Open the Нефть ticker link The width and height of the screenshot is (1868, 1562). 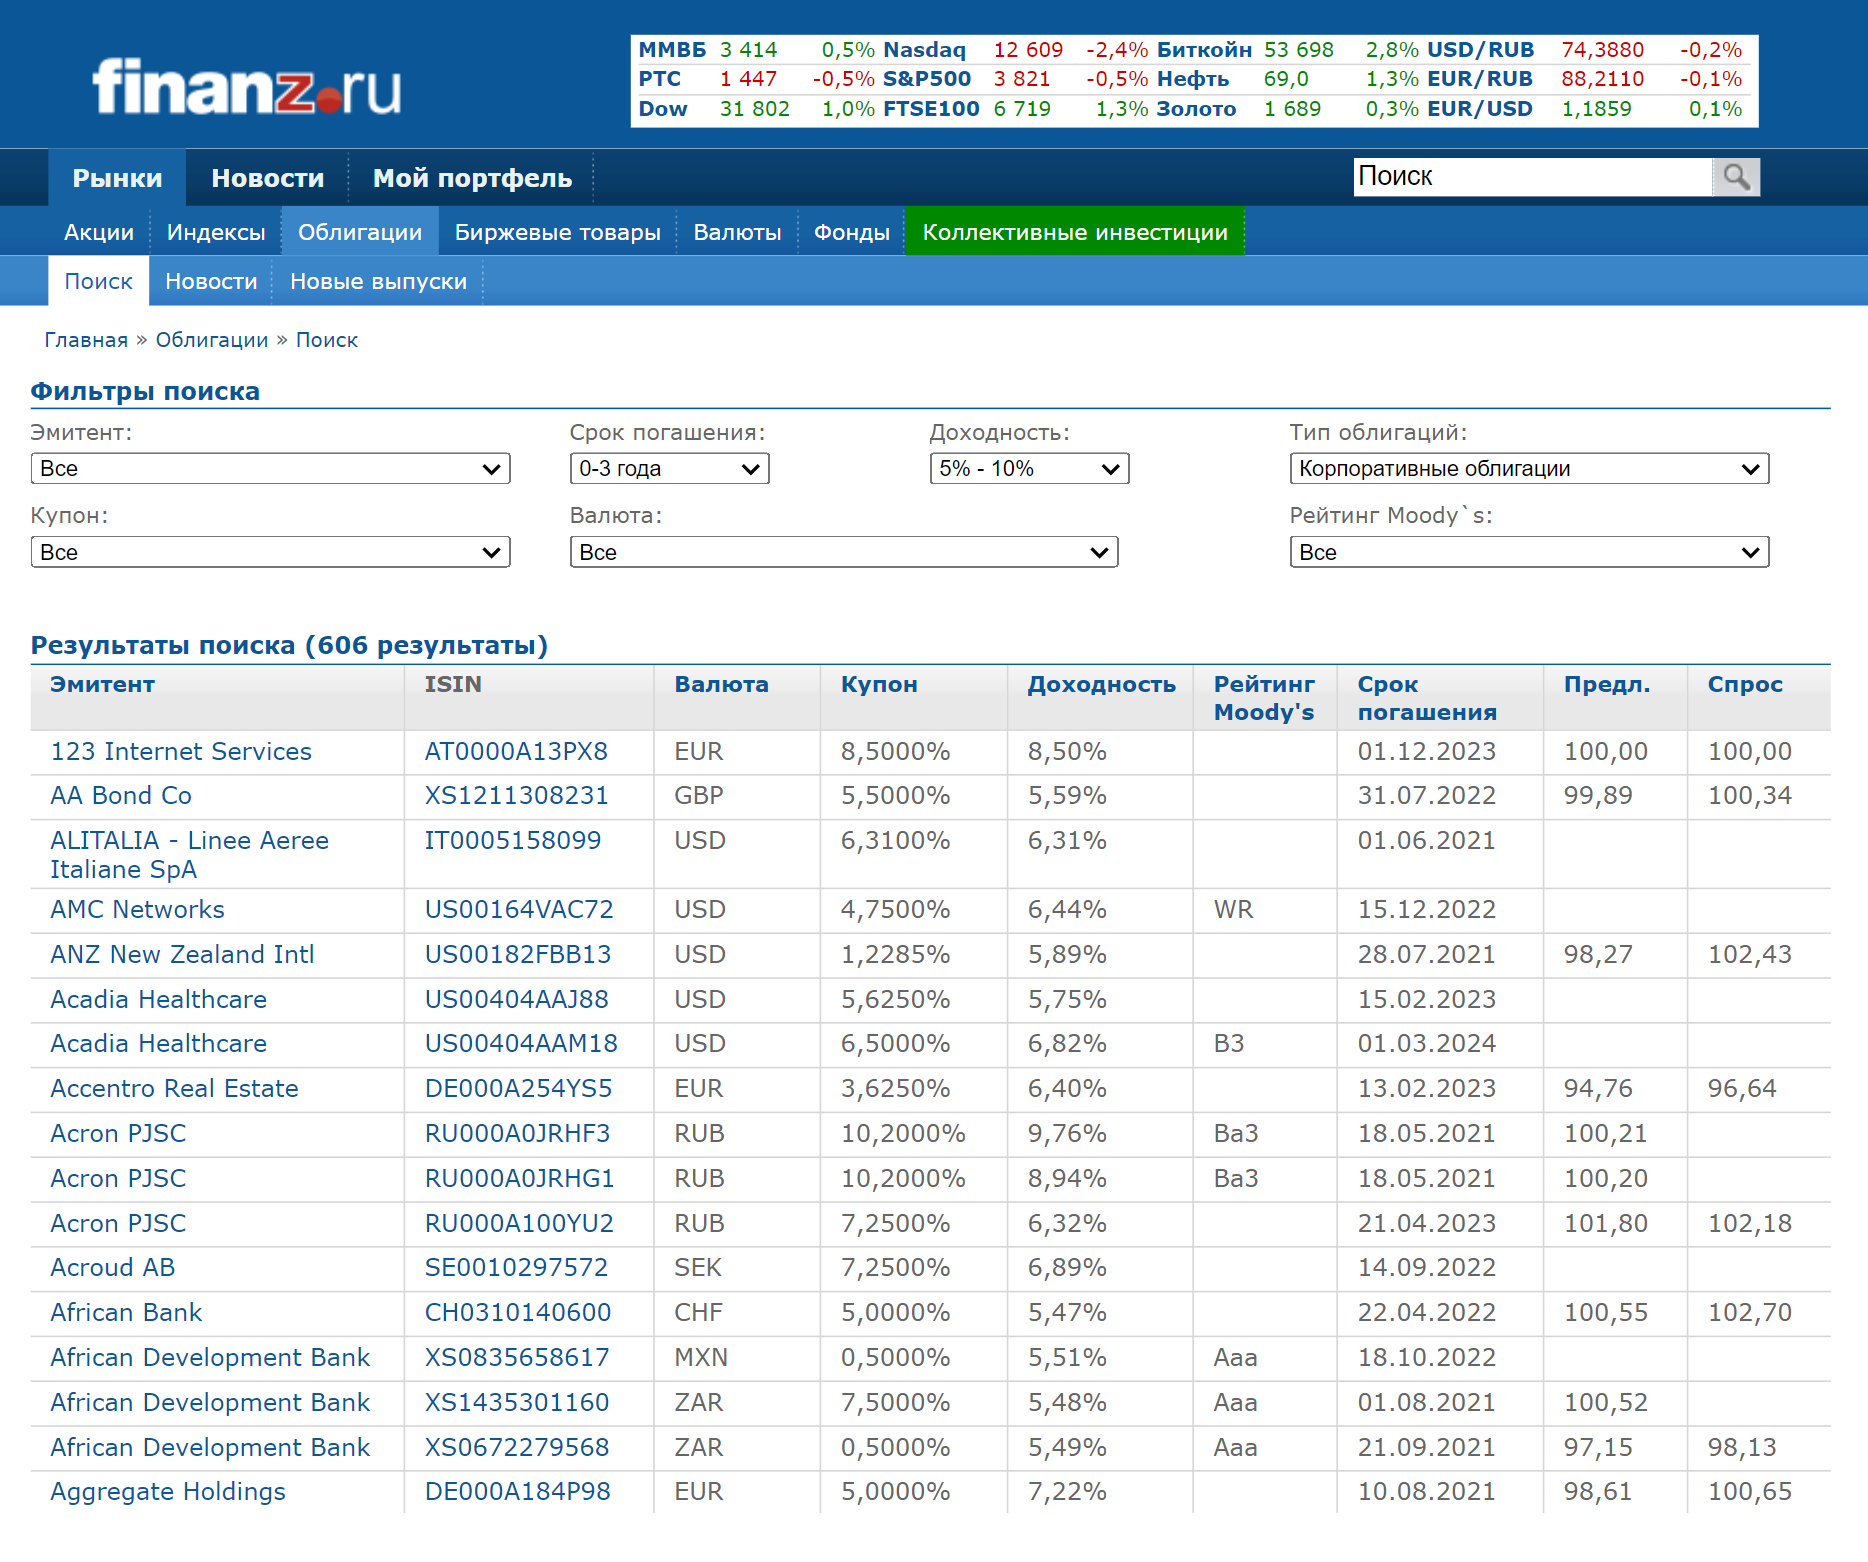[x=1193, y=79]
